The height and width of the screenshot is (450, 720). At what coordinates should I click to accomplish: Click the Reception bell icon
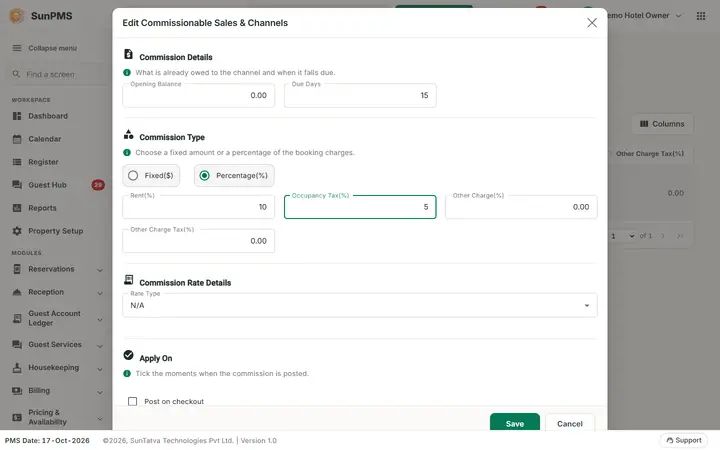(17, 292)
